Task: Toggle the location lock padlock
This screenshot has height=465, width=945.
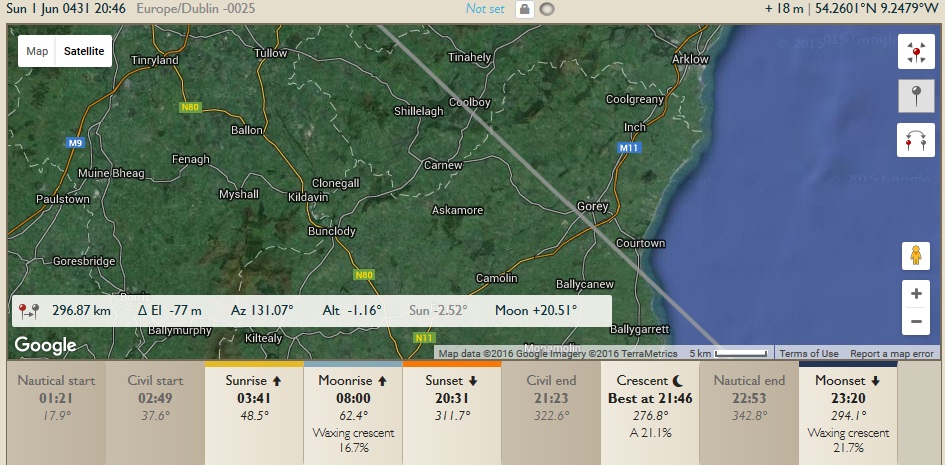Action: (524, 9)
